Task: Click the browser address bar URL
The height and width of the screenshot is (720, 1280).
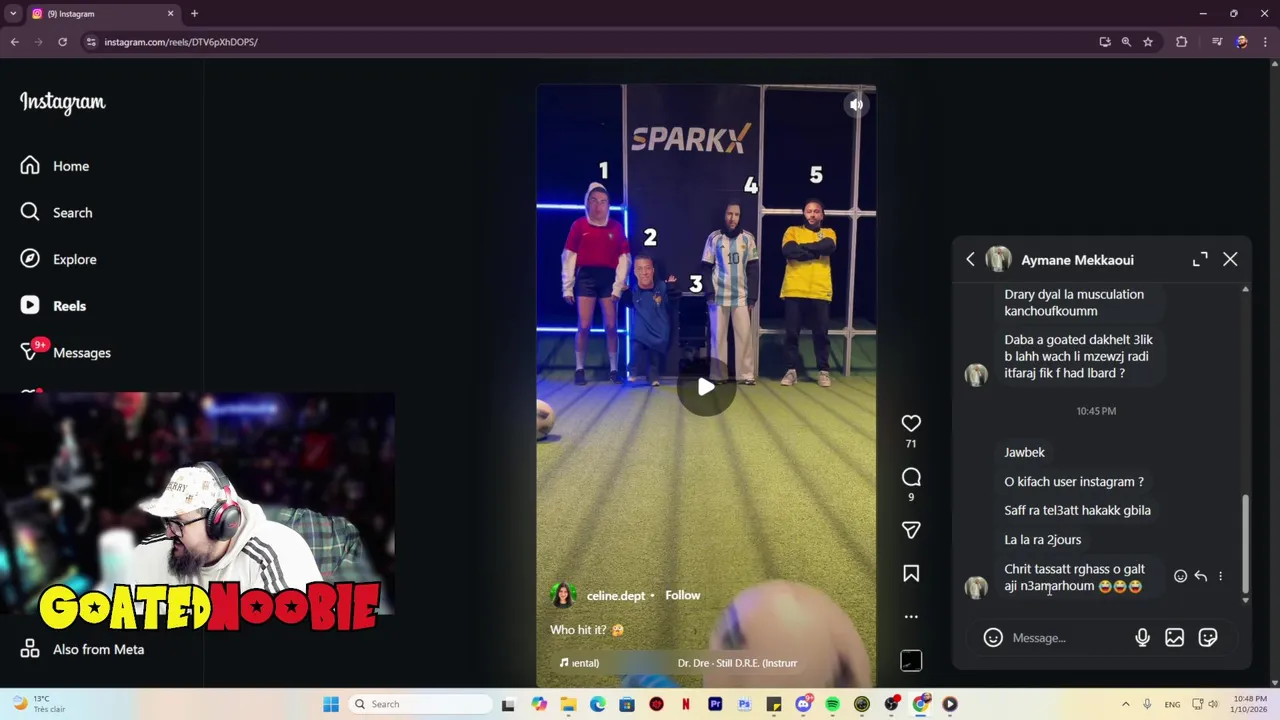Action: coord(181,42)
